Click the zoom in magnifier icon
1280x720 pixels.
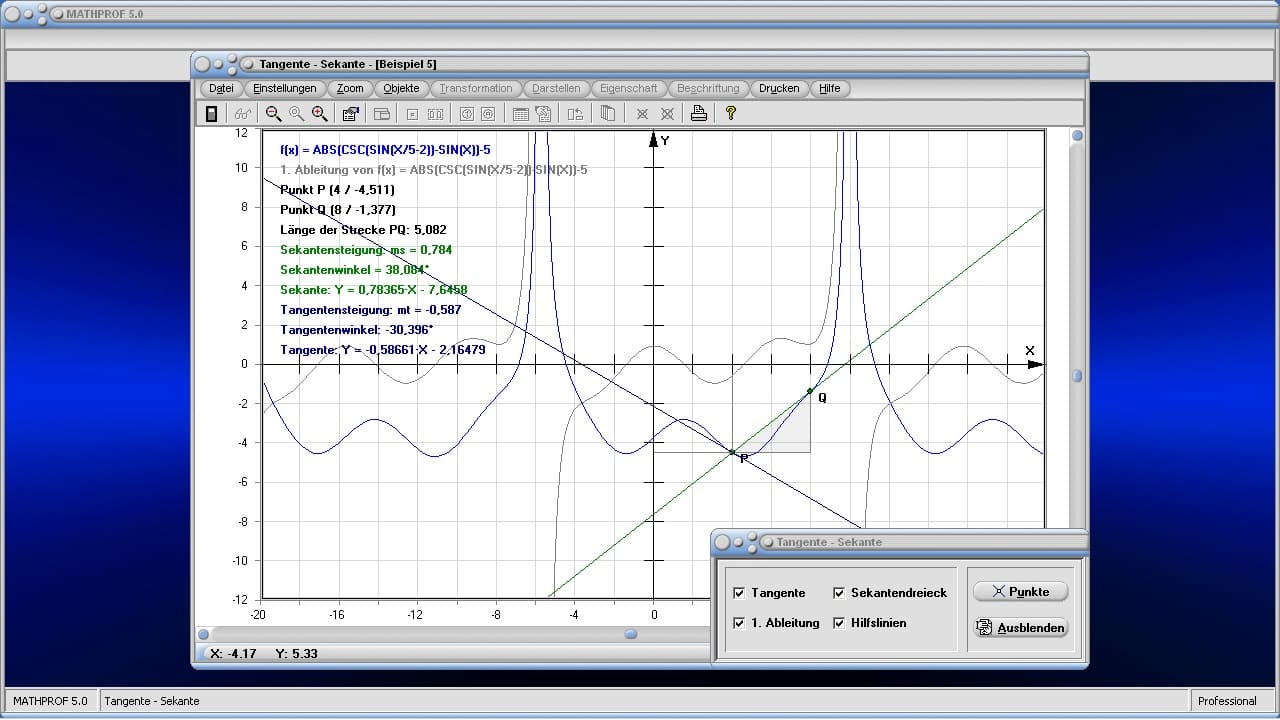pyautogui.click(x=319, y=114)
